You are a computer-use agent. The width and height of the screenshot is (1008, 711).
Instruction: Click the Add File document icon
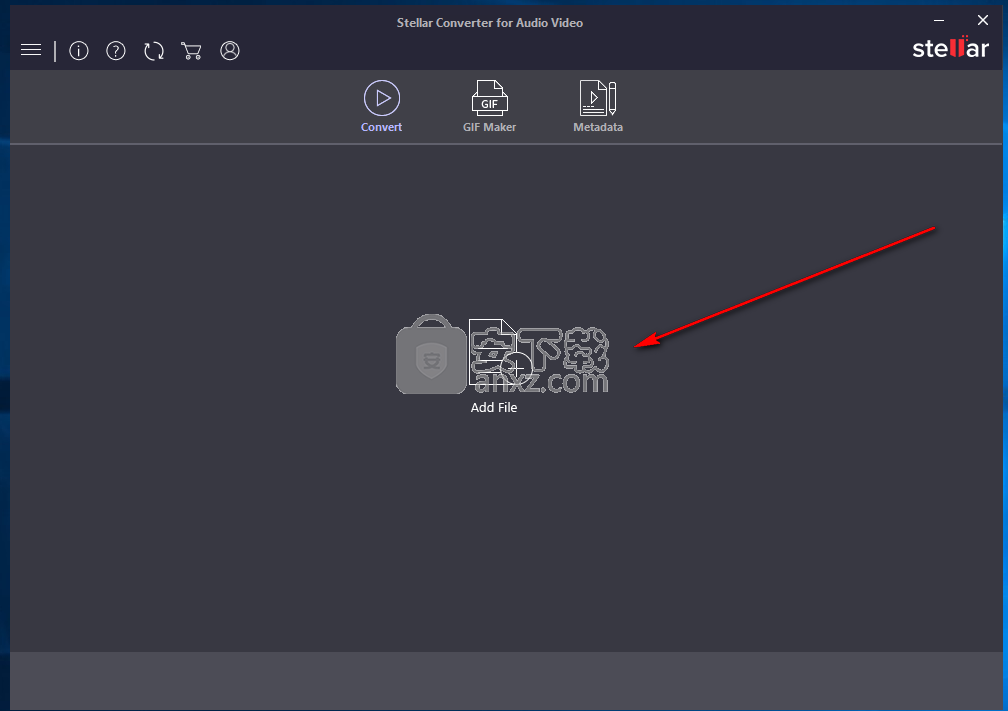coord(500,352)
